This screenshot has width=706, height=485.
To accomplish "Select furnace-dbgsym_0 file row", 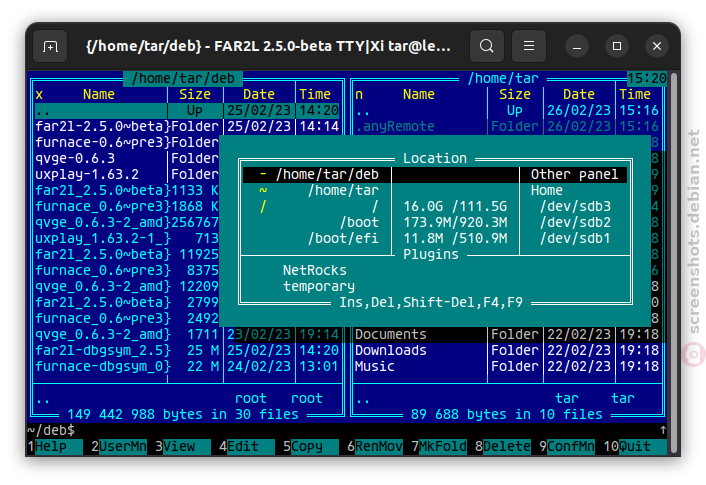I will pyautogui.click(x=187, y=367).
